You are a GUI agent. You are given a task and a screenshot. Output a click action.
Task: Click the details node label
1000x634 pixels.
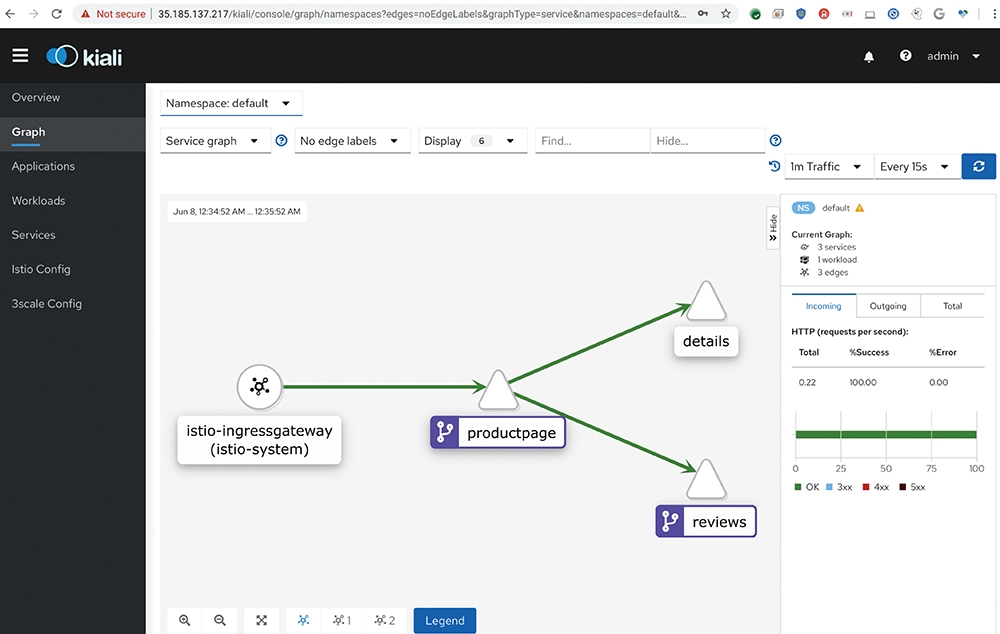coord(706,341)
